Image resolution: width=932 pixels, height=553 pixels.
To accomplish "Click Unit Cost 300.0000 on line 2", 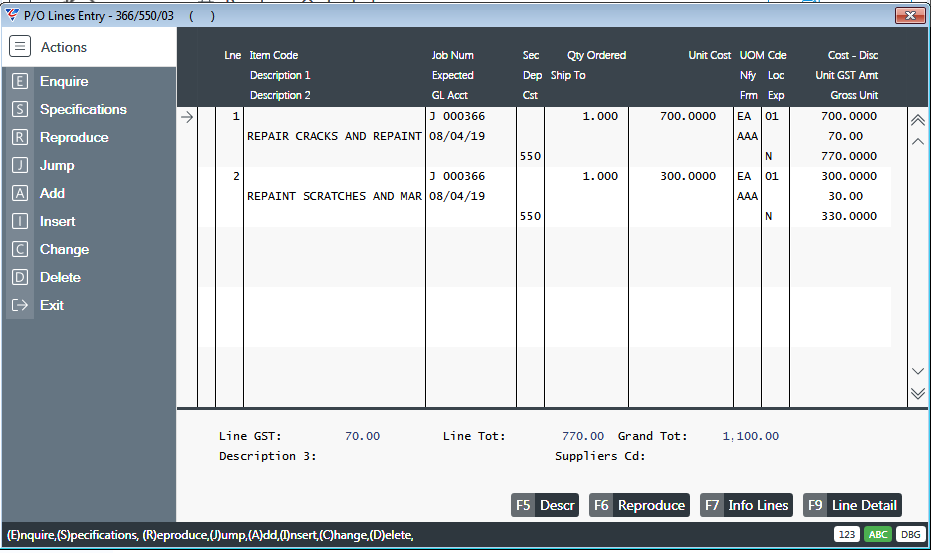I will (688, 177).
